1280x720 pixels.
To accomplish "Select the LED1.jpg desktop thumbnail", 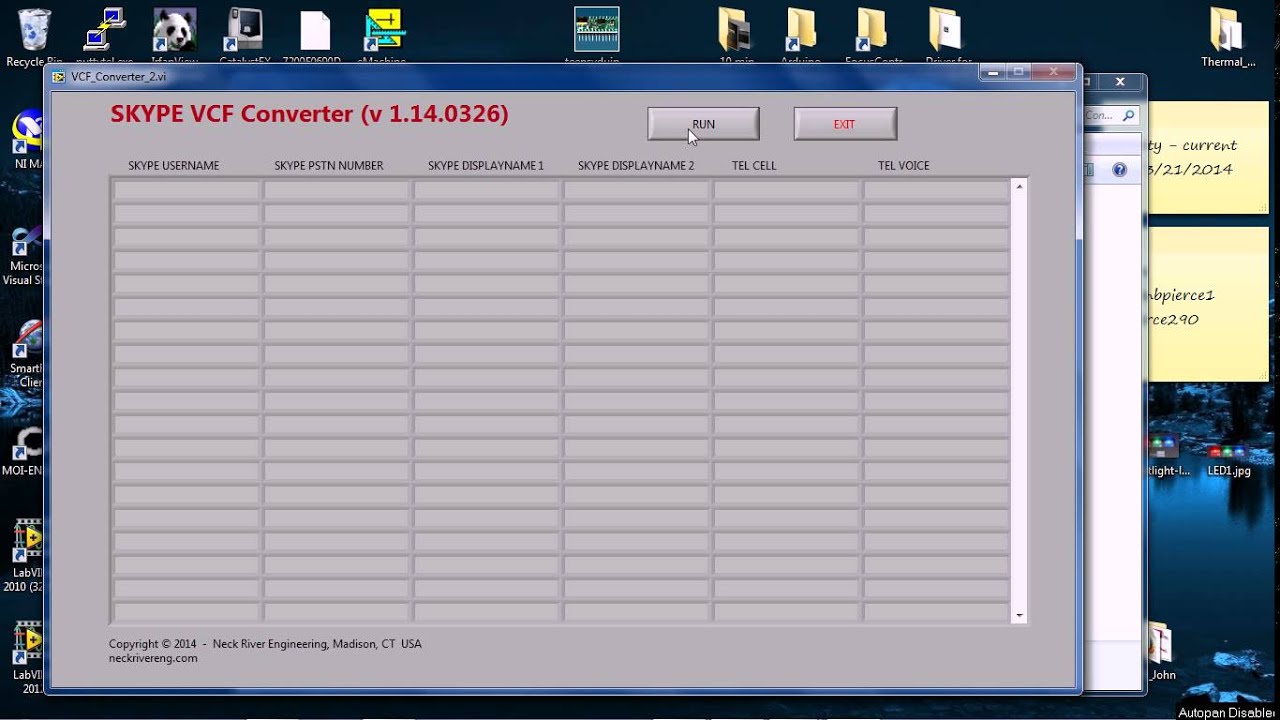I will [1228, 454].
